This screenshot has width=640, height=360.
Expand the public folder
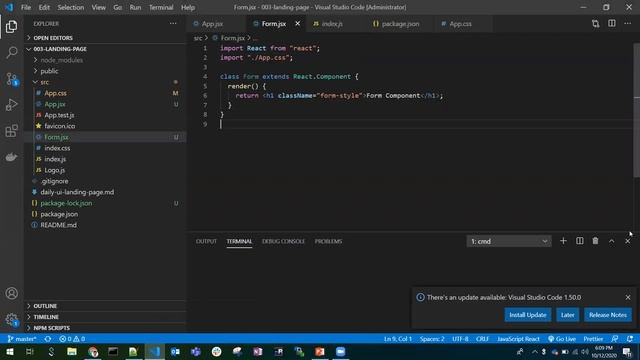[x=105, y=71]
